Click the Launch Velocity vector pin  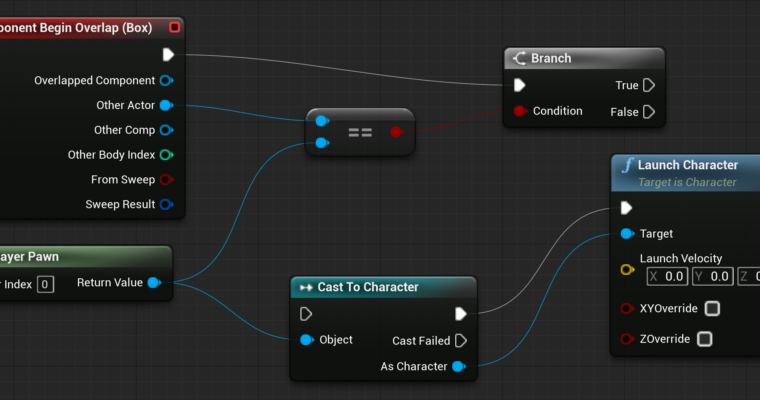coord(627,270)
